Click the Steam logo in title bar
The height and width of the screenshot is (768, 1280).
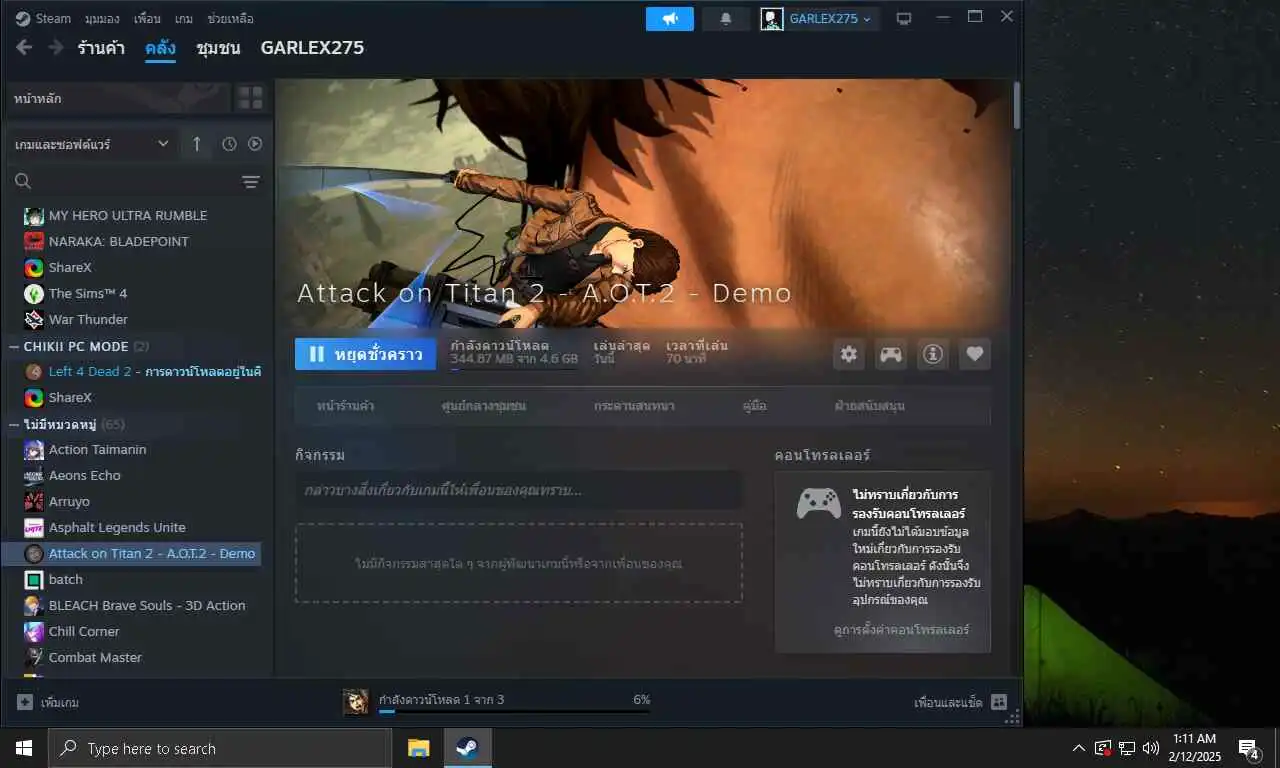coord(23,18)
